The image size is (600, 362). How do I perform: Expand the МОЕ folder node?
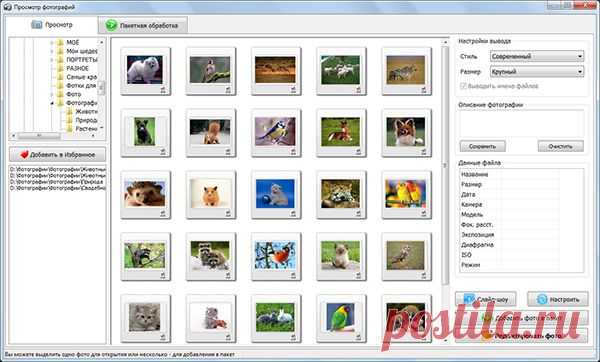coord(52,42)
